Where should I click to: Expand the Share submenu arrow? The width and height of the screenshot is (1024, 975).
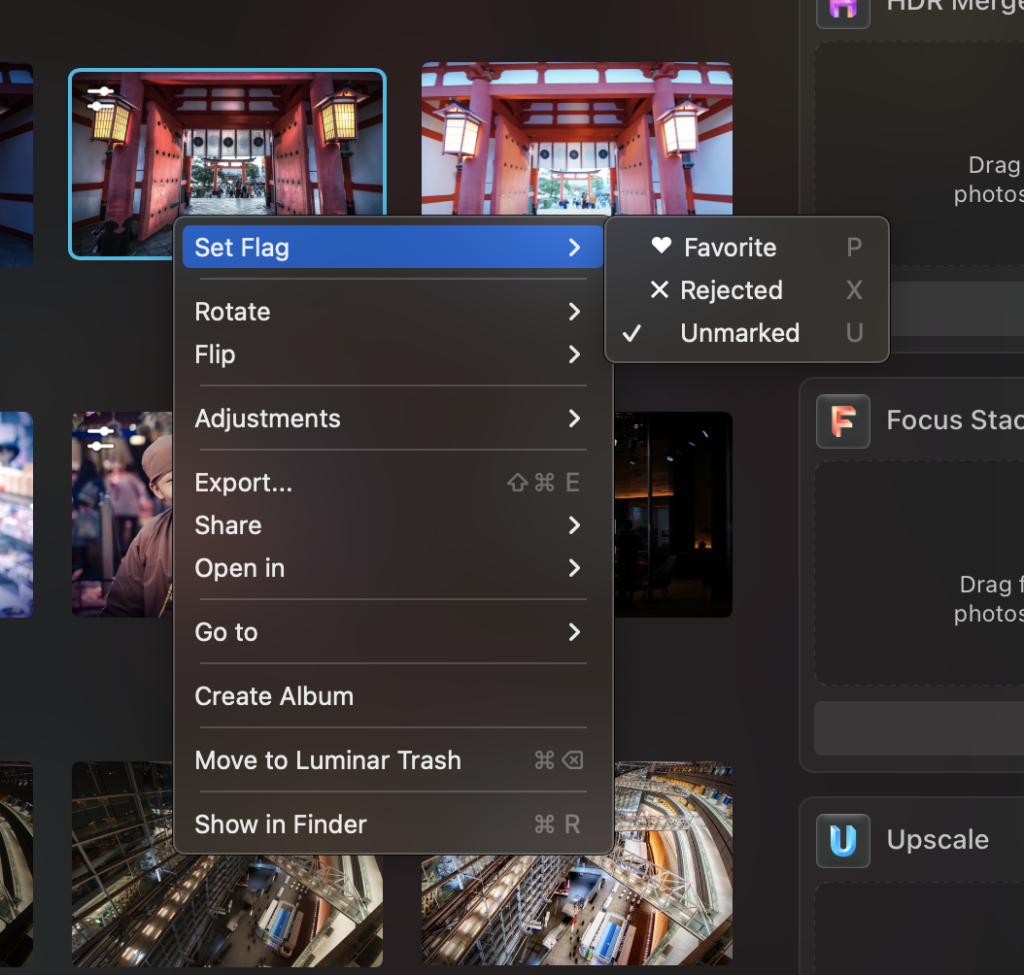coord(574,525)
